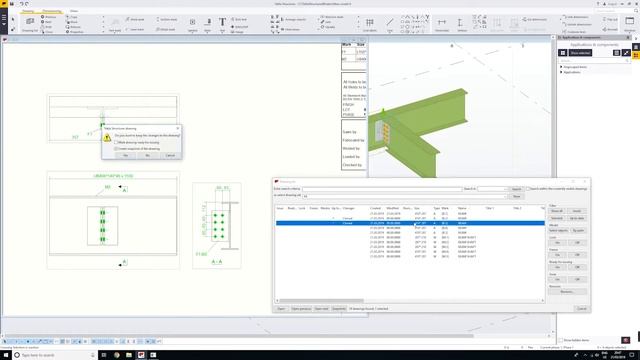This screenshot has width=640, height=360.
Task: Open the Tekla file menu hamburger icon
Action: (4, 20)
